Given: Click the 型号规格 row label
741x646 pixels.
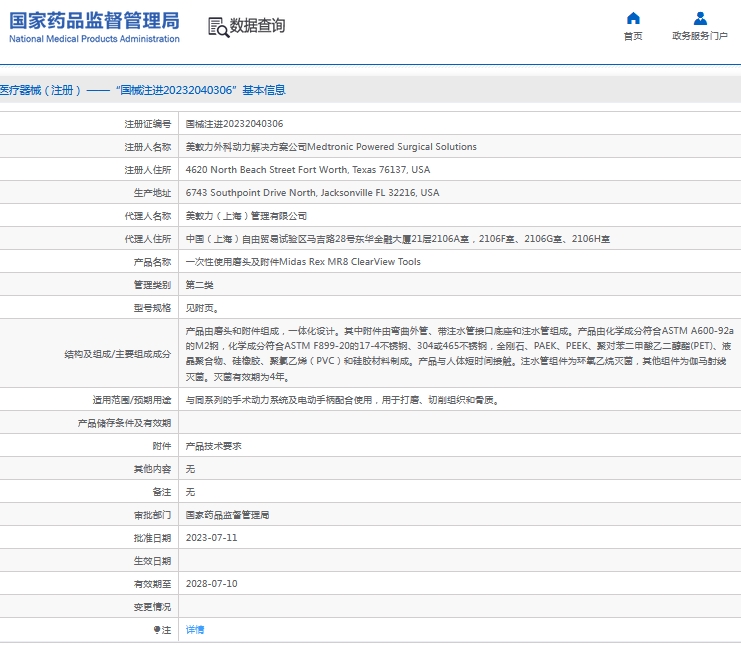Looking at the screenshot, I should (152, 308).
